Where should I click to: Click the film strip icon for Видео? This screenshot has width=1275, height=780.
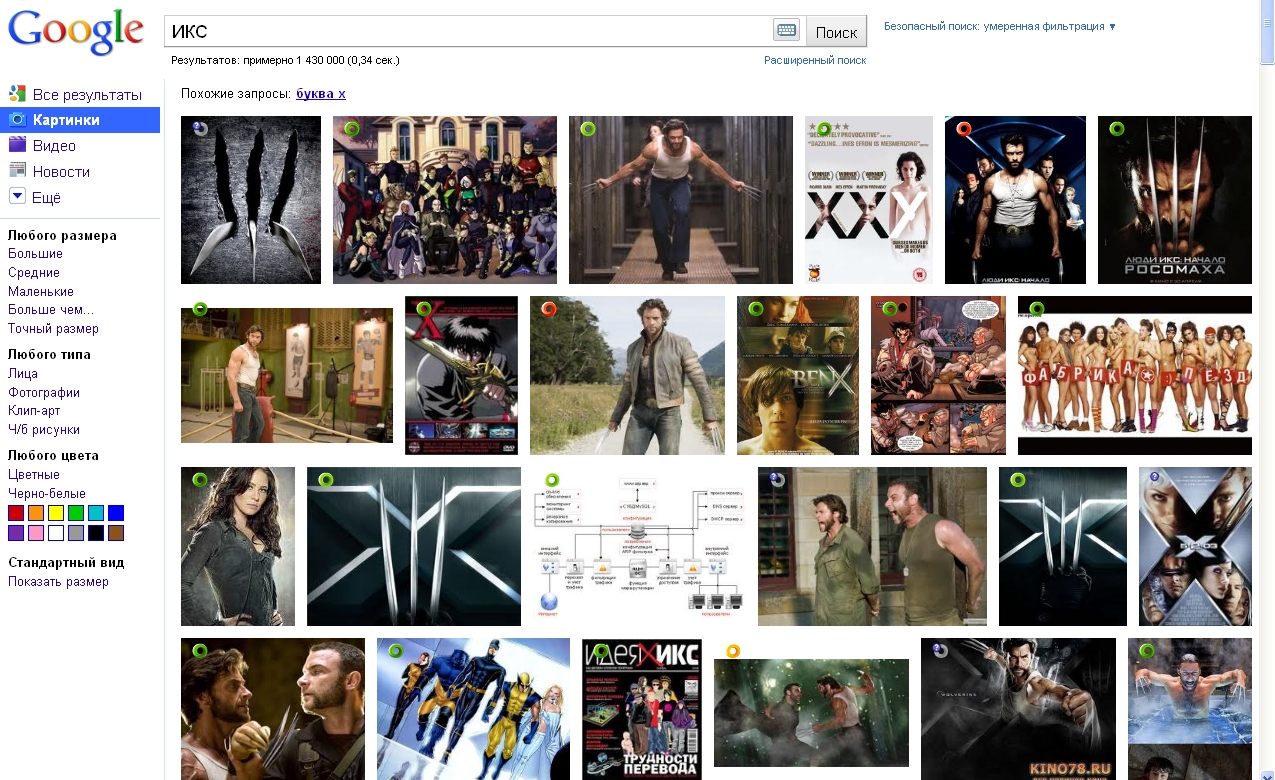click(x=17, y=145)
